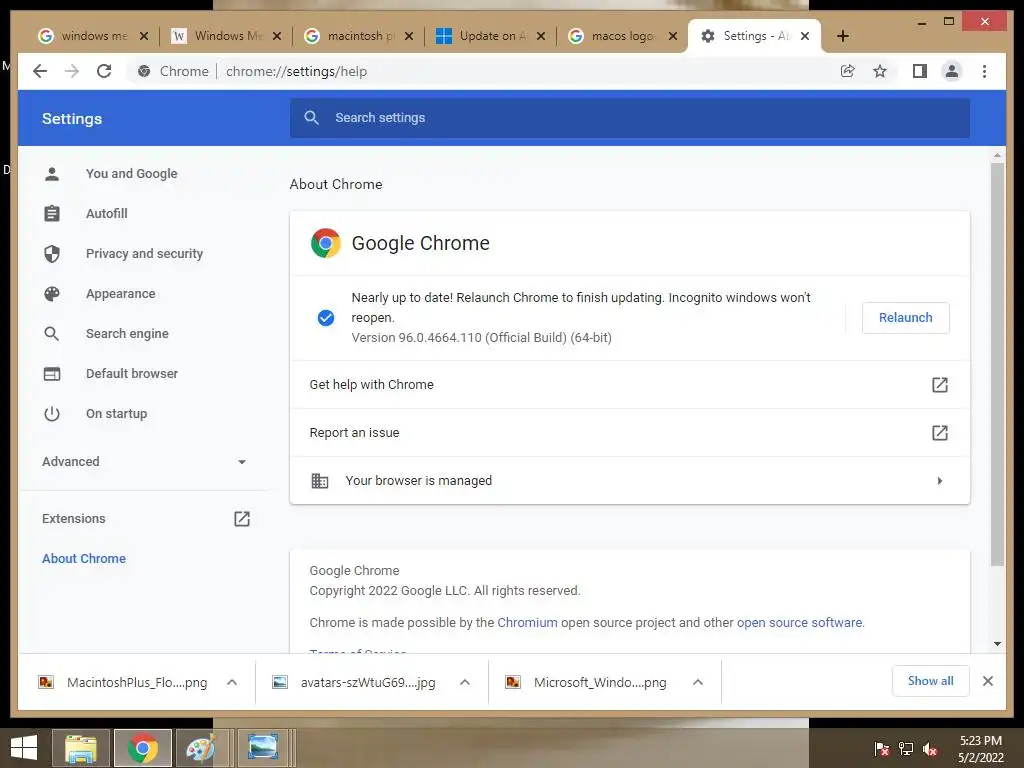Open the profile avatar menu

952,71
